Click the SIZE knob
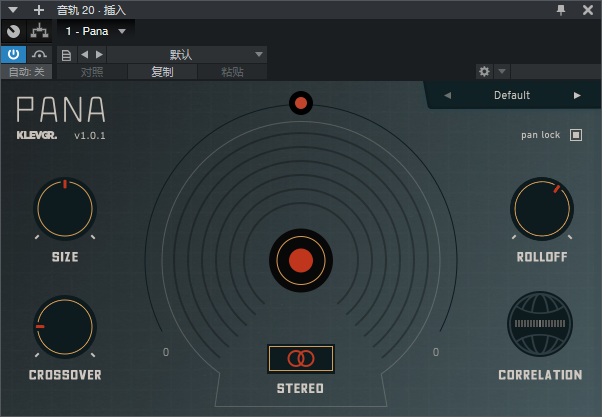This screenshot has width=602, height=417. point(65,209)
